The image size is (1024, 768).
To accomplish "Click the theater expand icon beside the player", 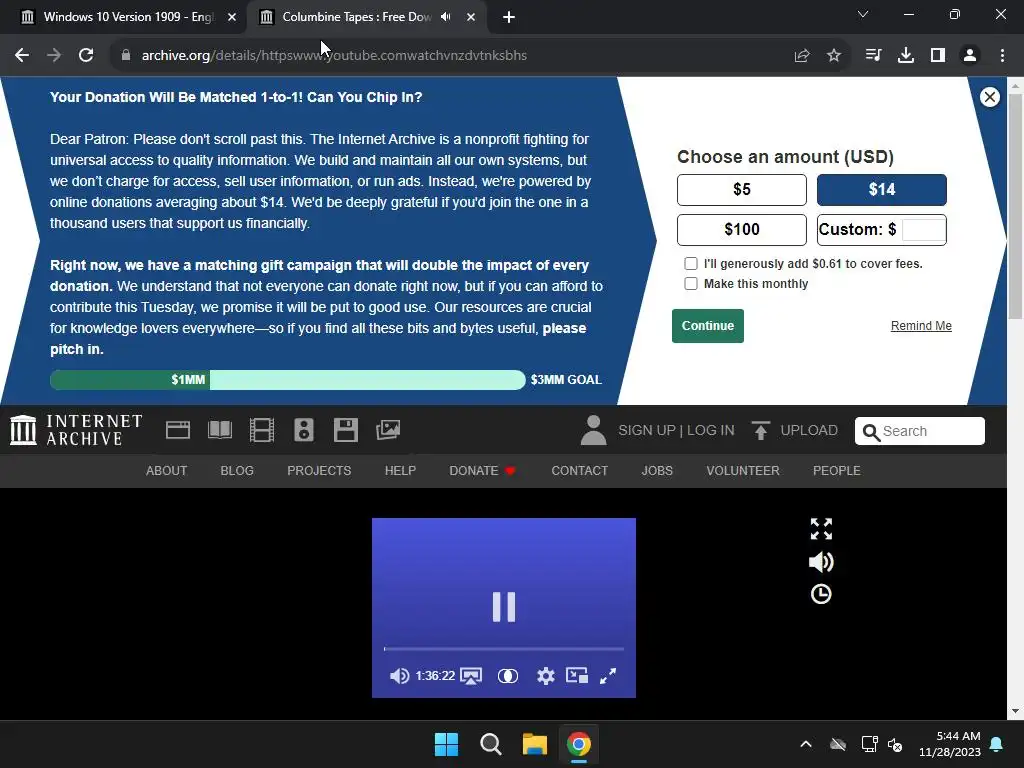I will point(821,529).
